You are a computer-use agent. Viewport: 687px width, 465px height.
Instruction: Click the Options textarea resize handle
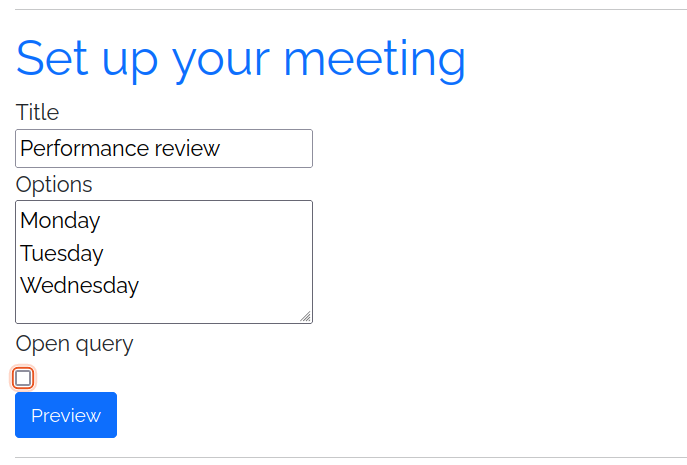305,316
